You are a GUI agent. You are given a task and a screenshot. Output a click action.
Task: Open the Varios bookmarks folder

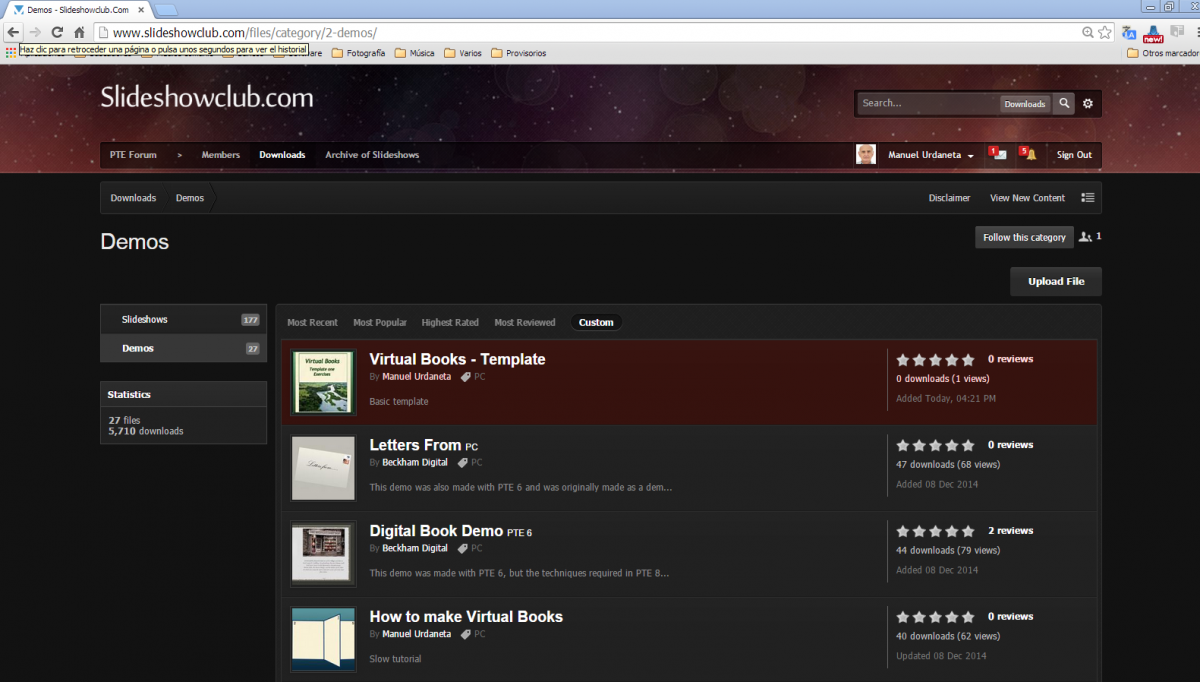(463, 53)
